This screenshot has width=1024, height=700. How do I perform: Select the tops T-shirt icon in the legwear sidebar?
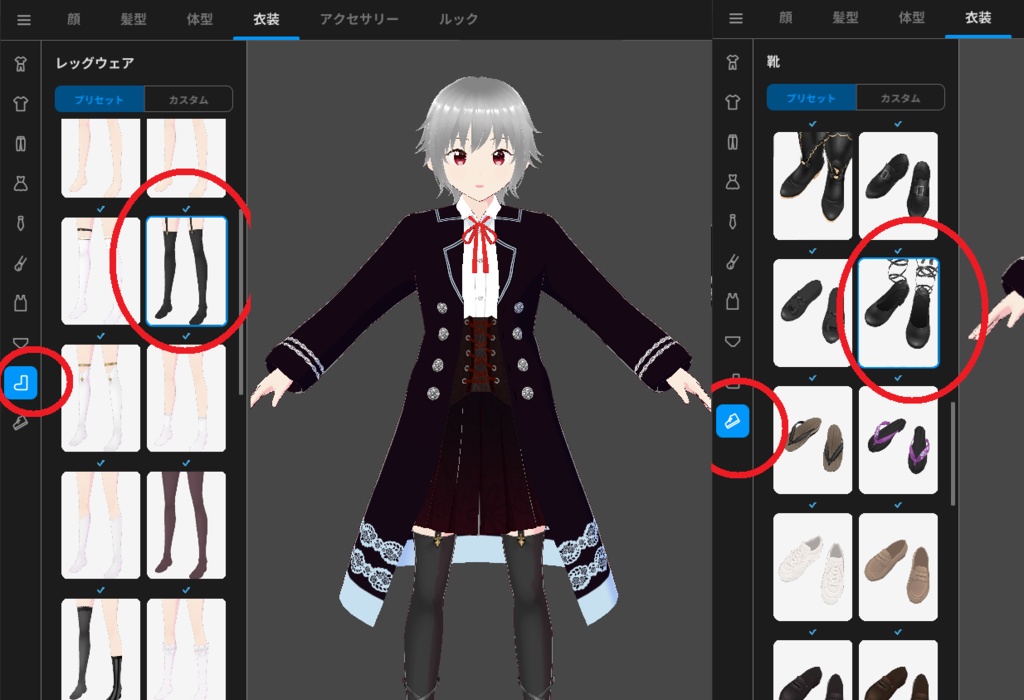pyautogui.click(x=20, y=103)
